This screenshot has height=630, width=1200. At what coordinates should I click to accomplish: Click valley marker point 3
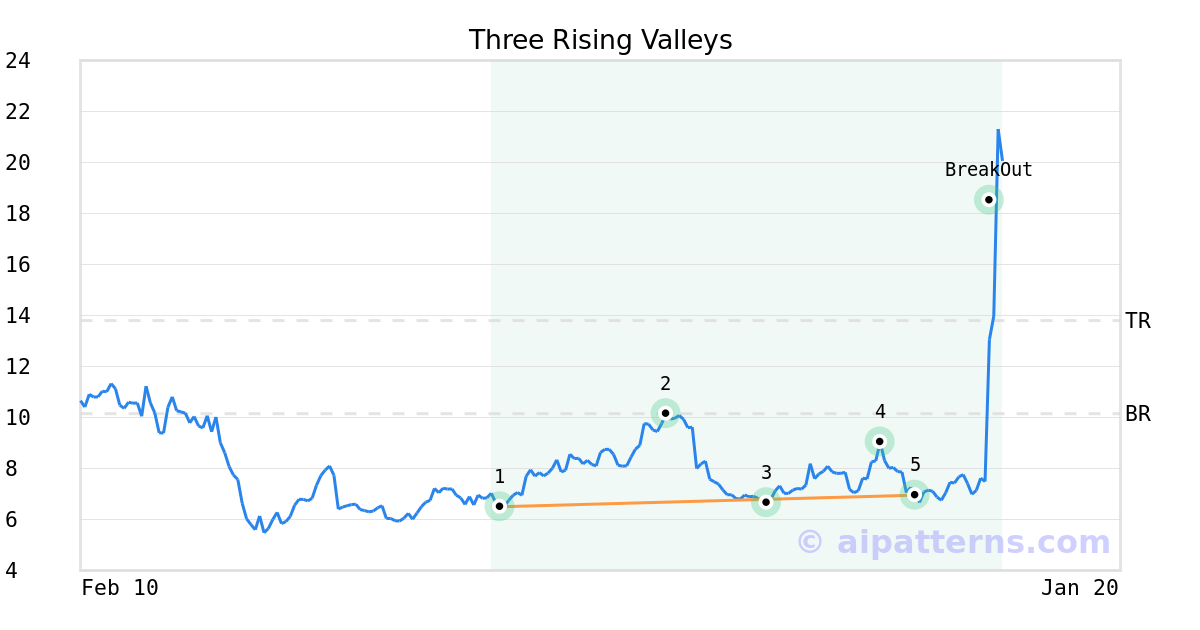click(766, 502)
